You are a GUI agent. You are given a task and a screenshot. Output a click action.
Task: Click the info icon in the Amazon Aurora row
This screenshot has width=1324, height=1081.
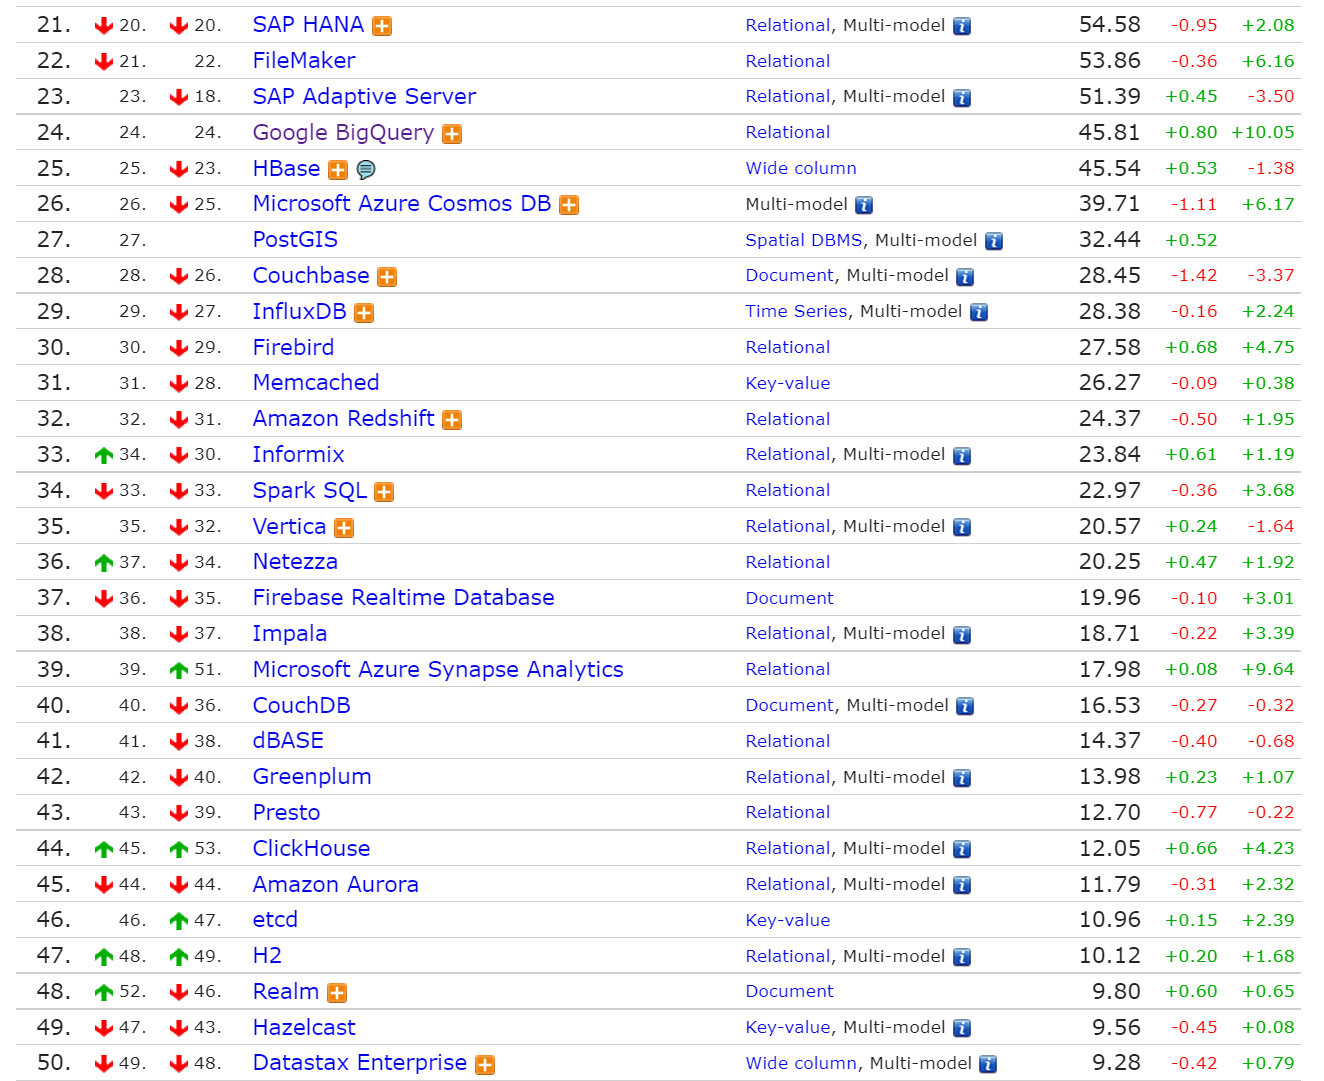(x=962, y=885)
